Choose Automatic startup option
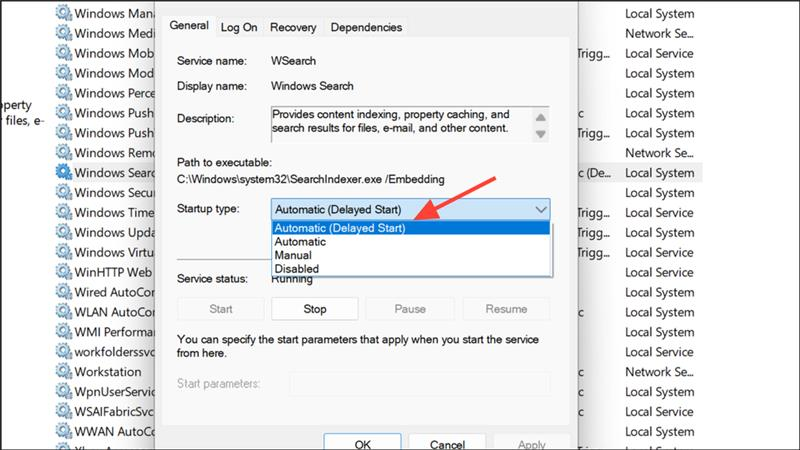Screen dimensions: 800x450 [x=411, y=241]
